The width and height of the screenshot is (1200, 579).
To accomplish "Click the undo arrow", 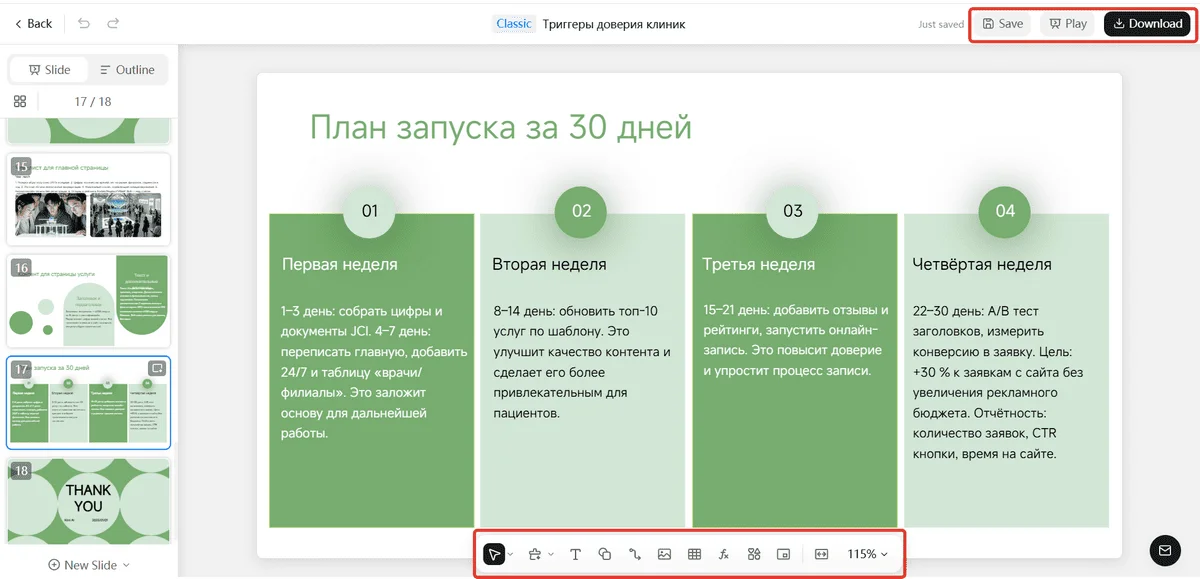I will click(83, 23).
